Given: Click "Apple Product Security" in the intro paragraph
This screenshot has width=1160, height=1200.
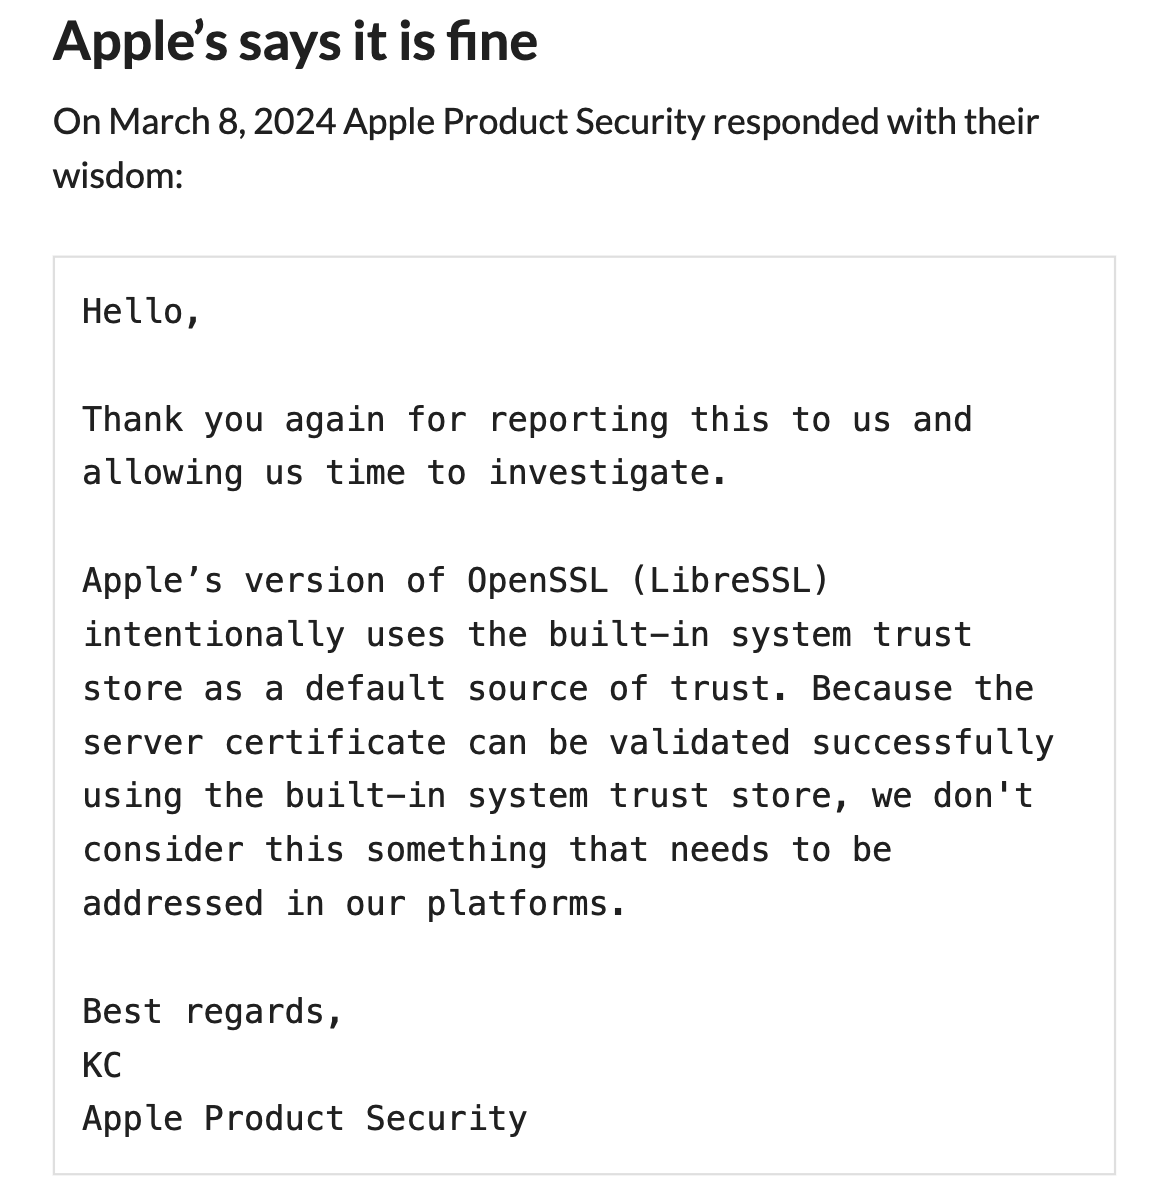Looking at the screenshot, I should (x=524, y=123).
